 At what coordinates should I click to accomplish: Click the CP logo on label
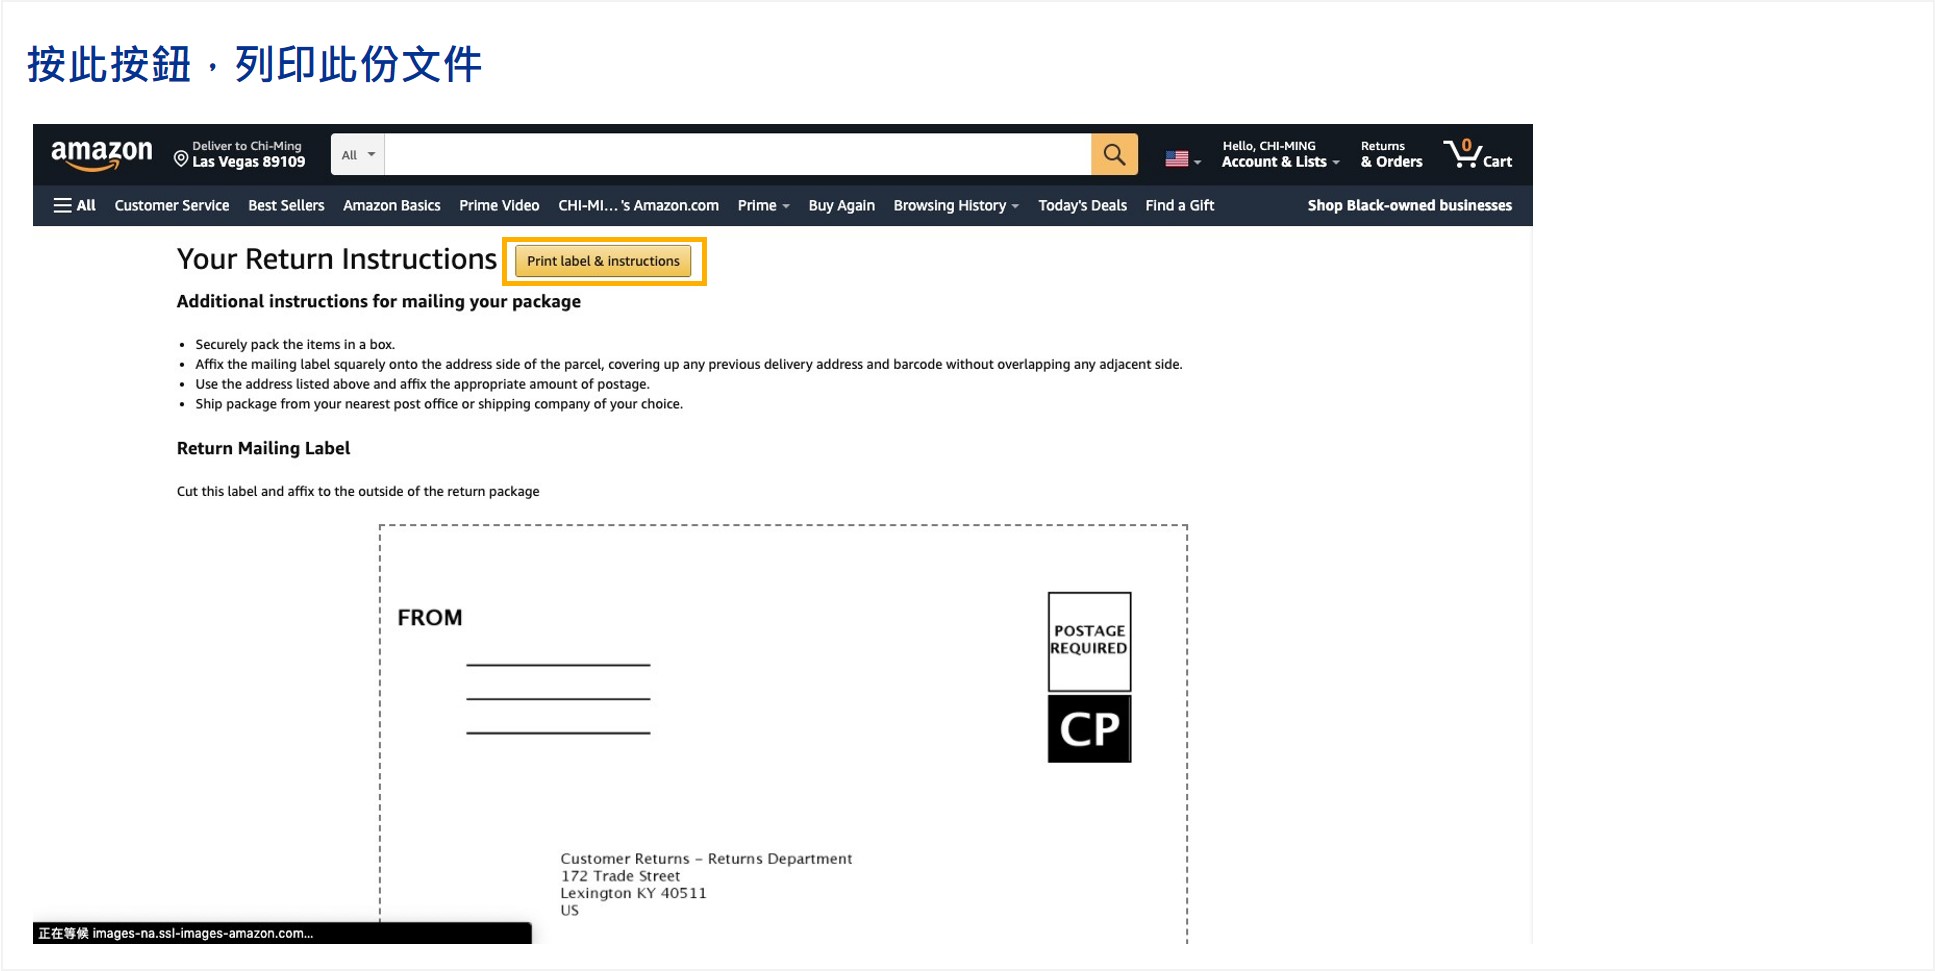tap(1089, 729)
